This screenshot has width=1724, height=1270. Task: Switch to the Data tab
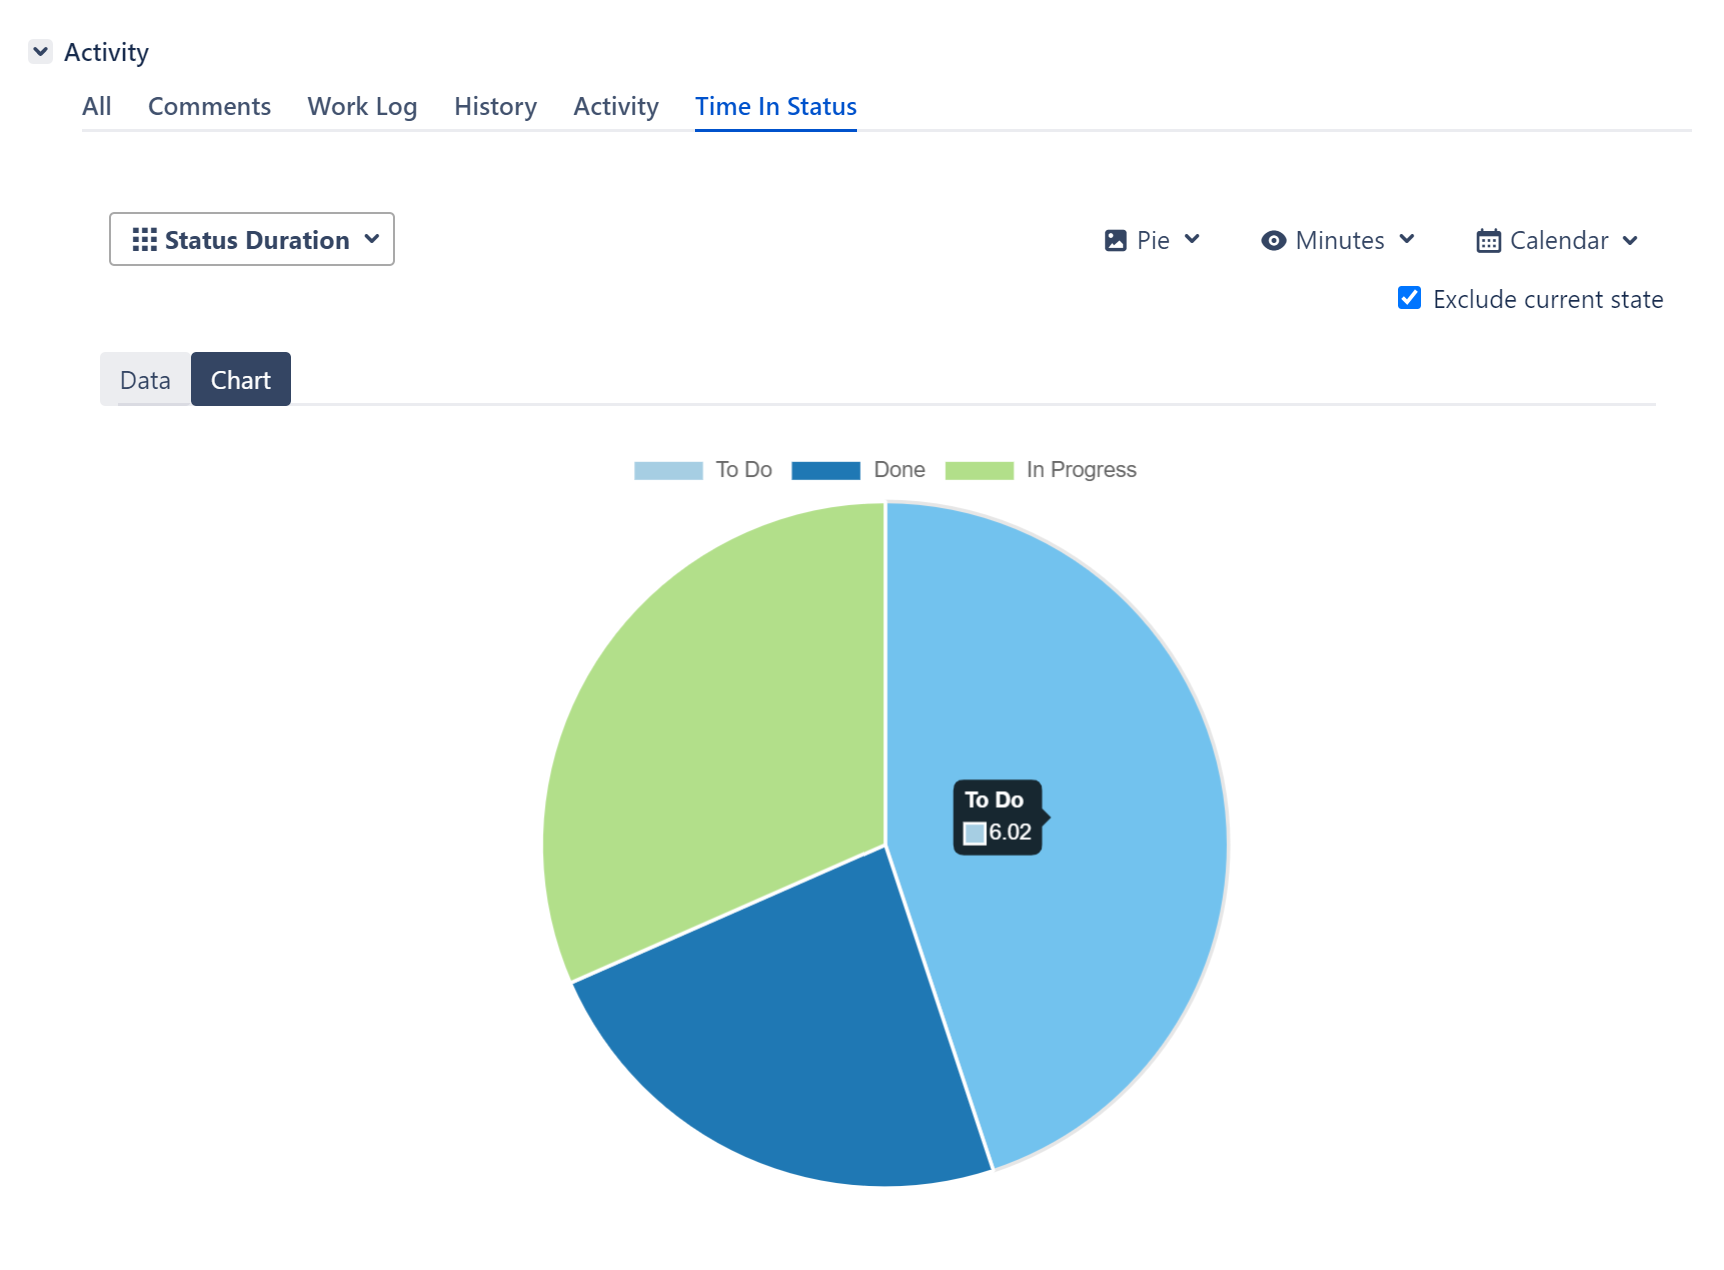[145, 380]
